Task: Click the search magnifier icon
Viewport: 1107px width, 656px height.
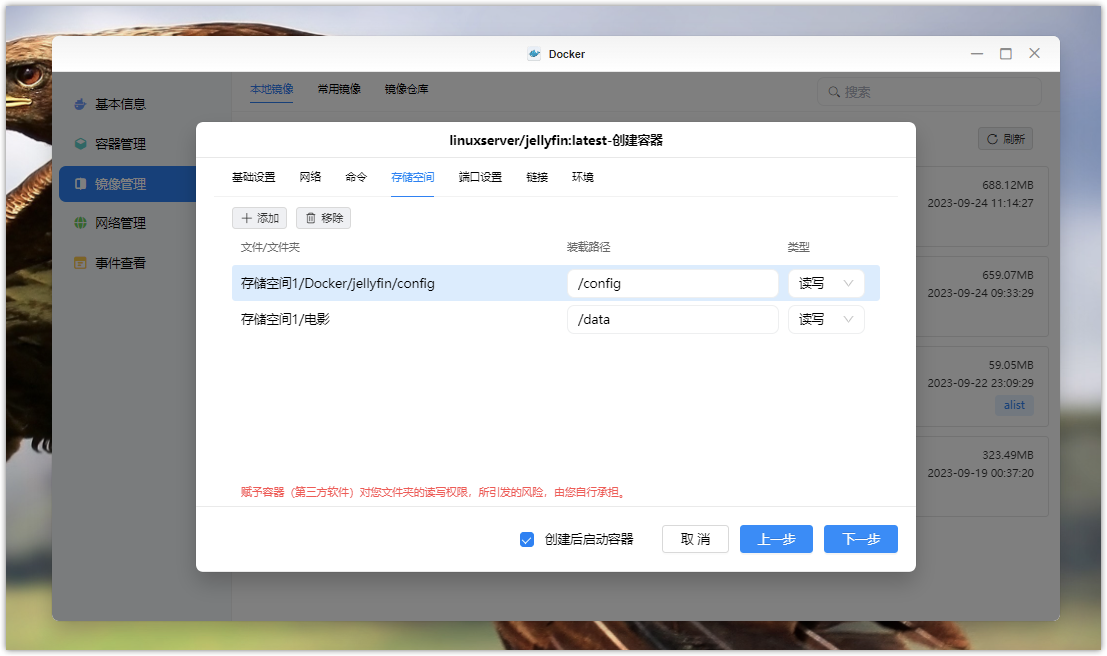Action: pos(833,92)
